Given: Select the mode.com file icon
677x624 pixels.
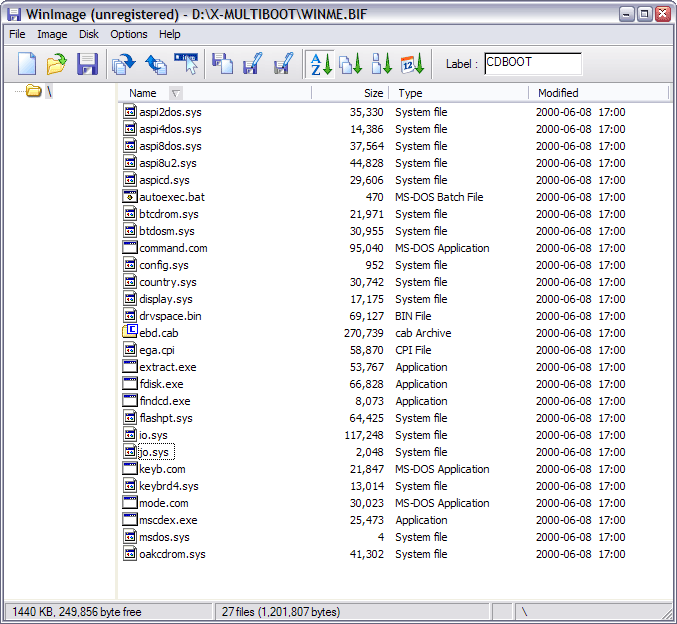Looking at the screenshot, I should (x=130, y=503).
